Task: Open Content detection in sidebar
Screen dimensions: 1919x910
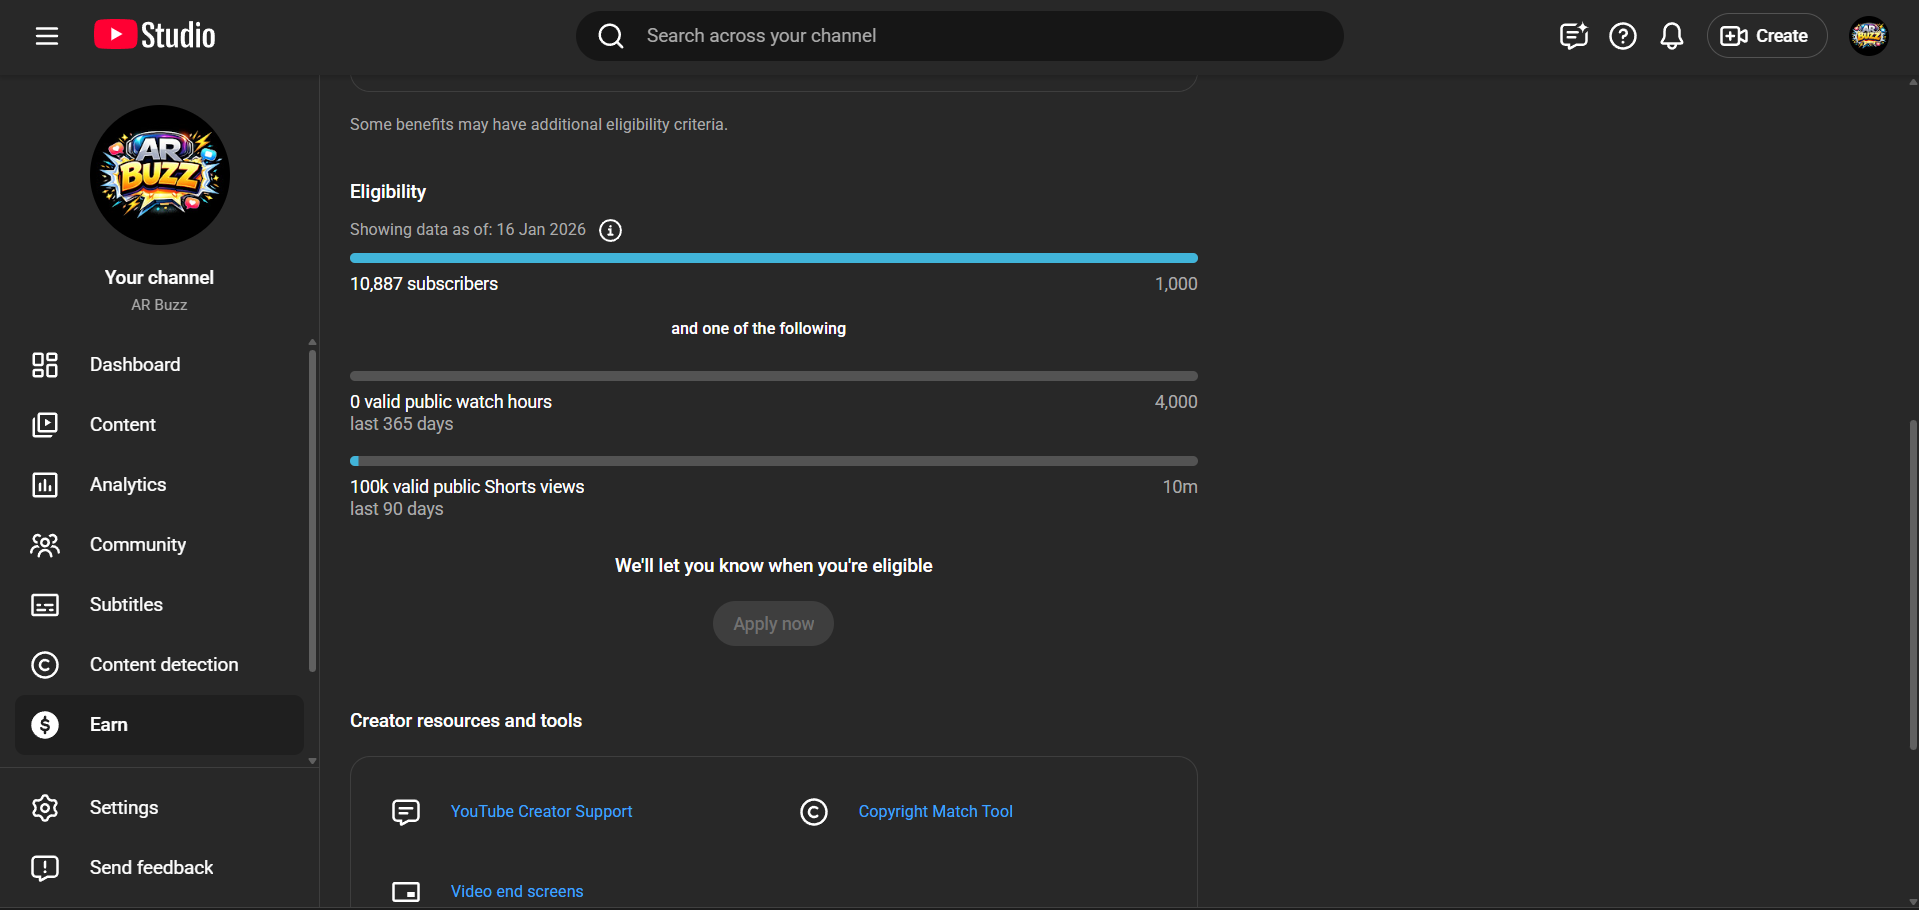Action: coord(164,665)
